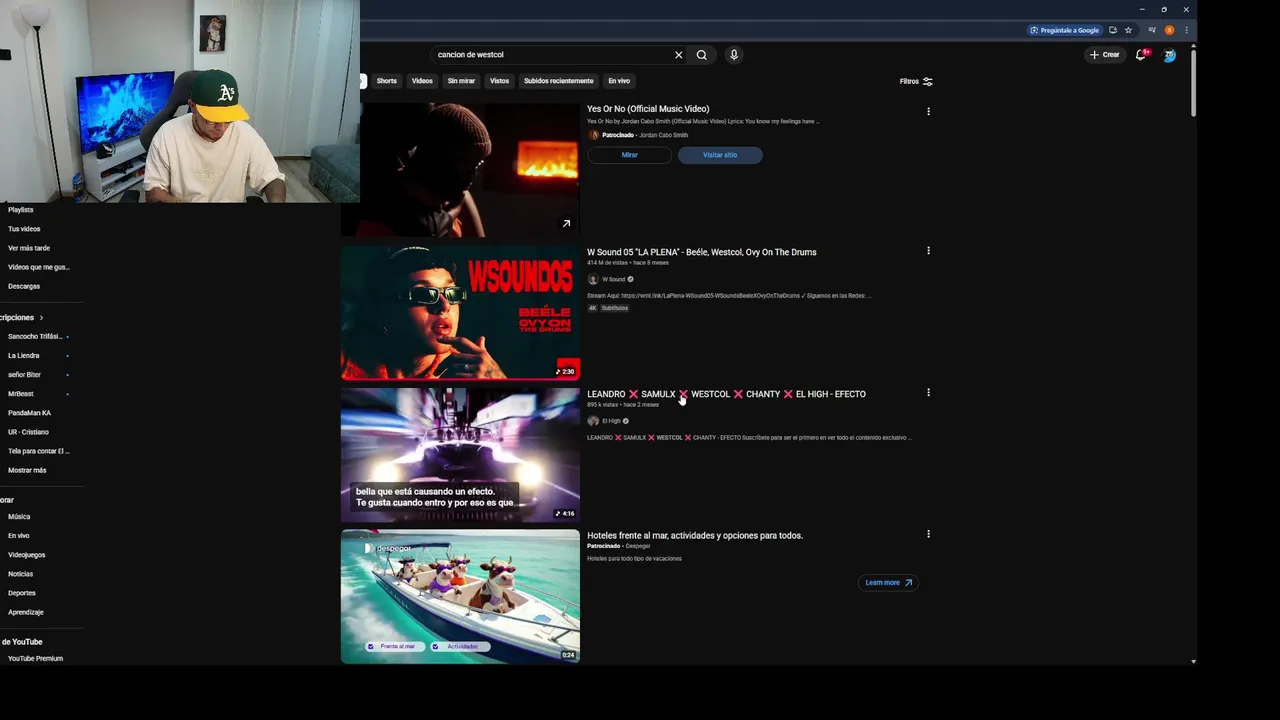This screenshot has width=1280, height=720.
Task: Open options menu for EFECTO video
Action: (928, 393)
